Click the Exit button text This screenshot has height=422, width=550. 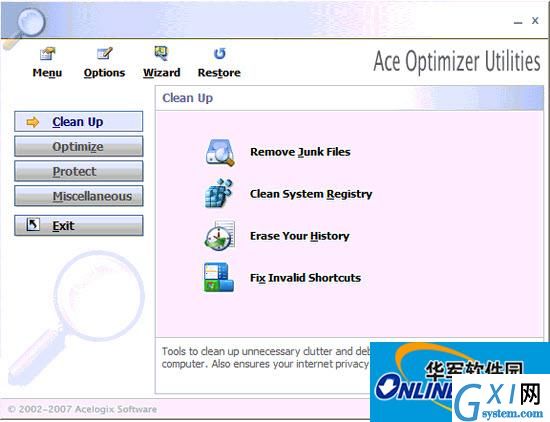pos(63,226)
